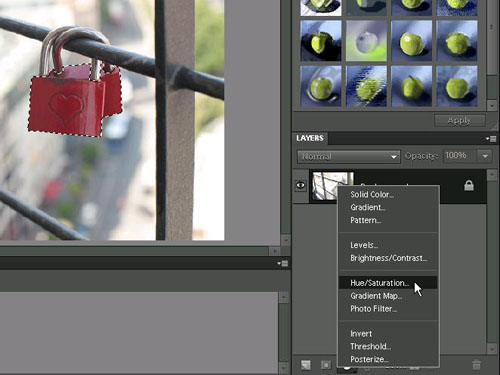
Task: Apply Invert adjustment from menu
Action: coord(361,334)
